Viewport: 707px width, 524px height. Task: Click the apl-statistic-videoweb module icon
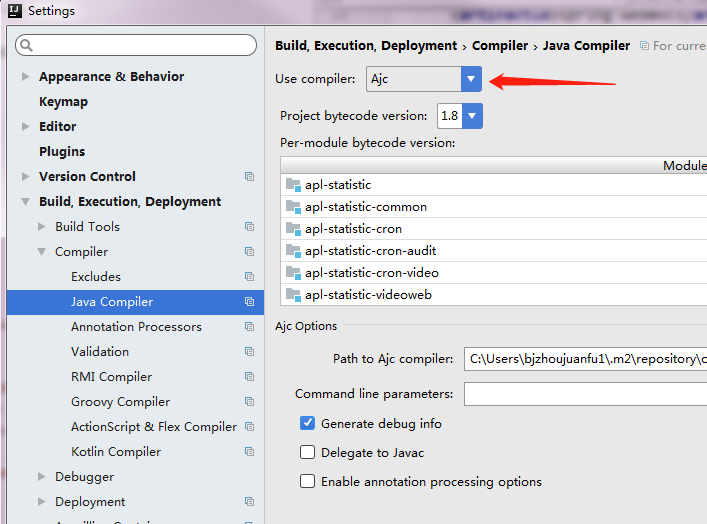(293, 295)
